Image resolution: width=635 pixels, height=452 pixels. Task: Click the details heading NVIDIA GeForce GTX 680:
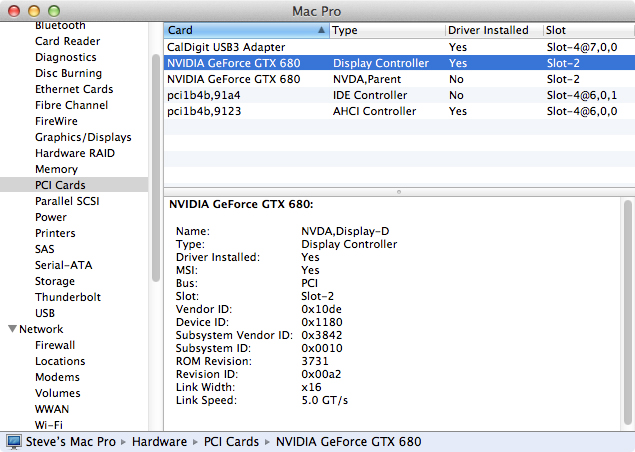click(x=241, y=204)
